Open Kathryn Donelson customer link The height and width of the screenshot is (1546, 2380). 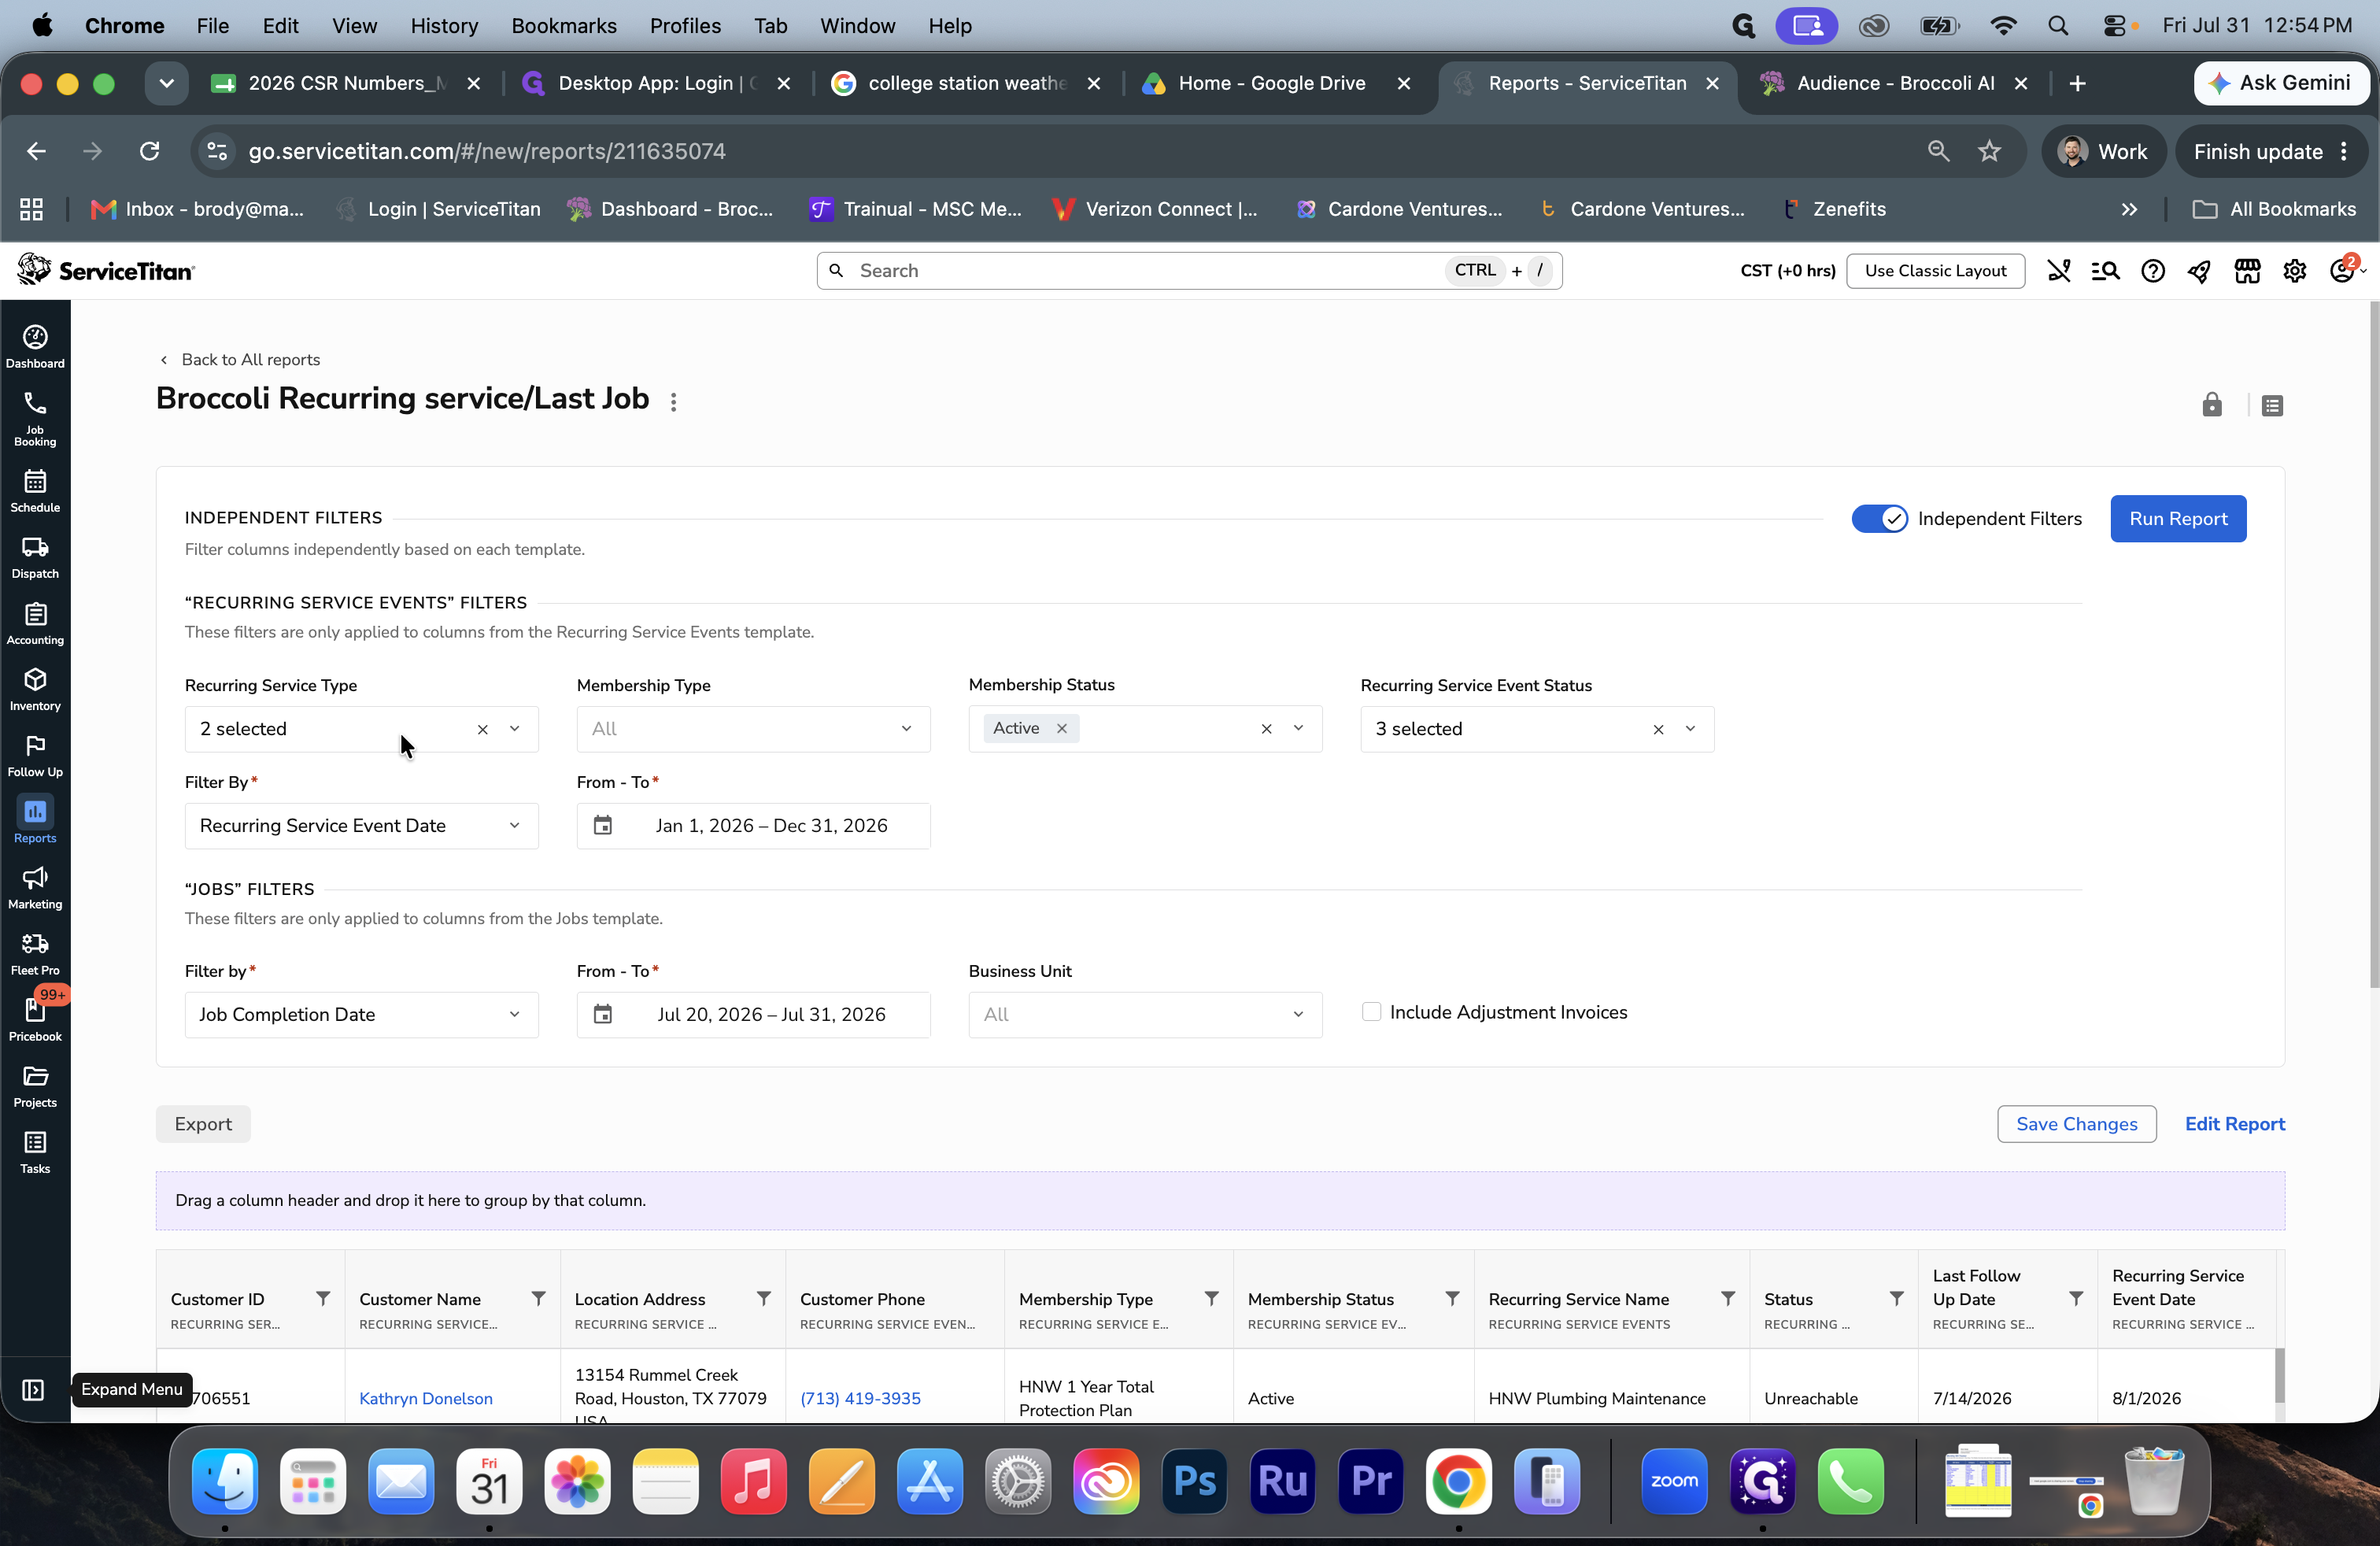point(426,1398)
